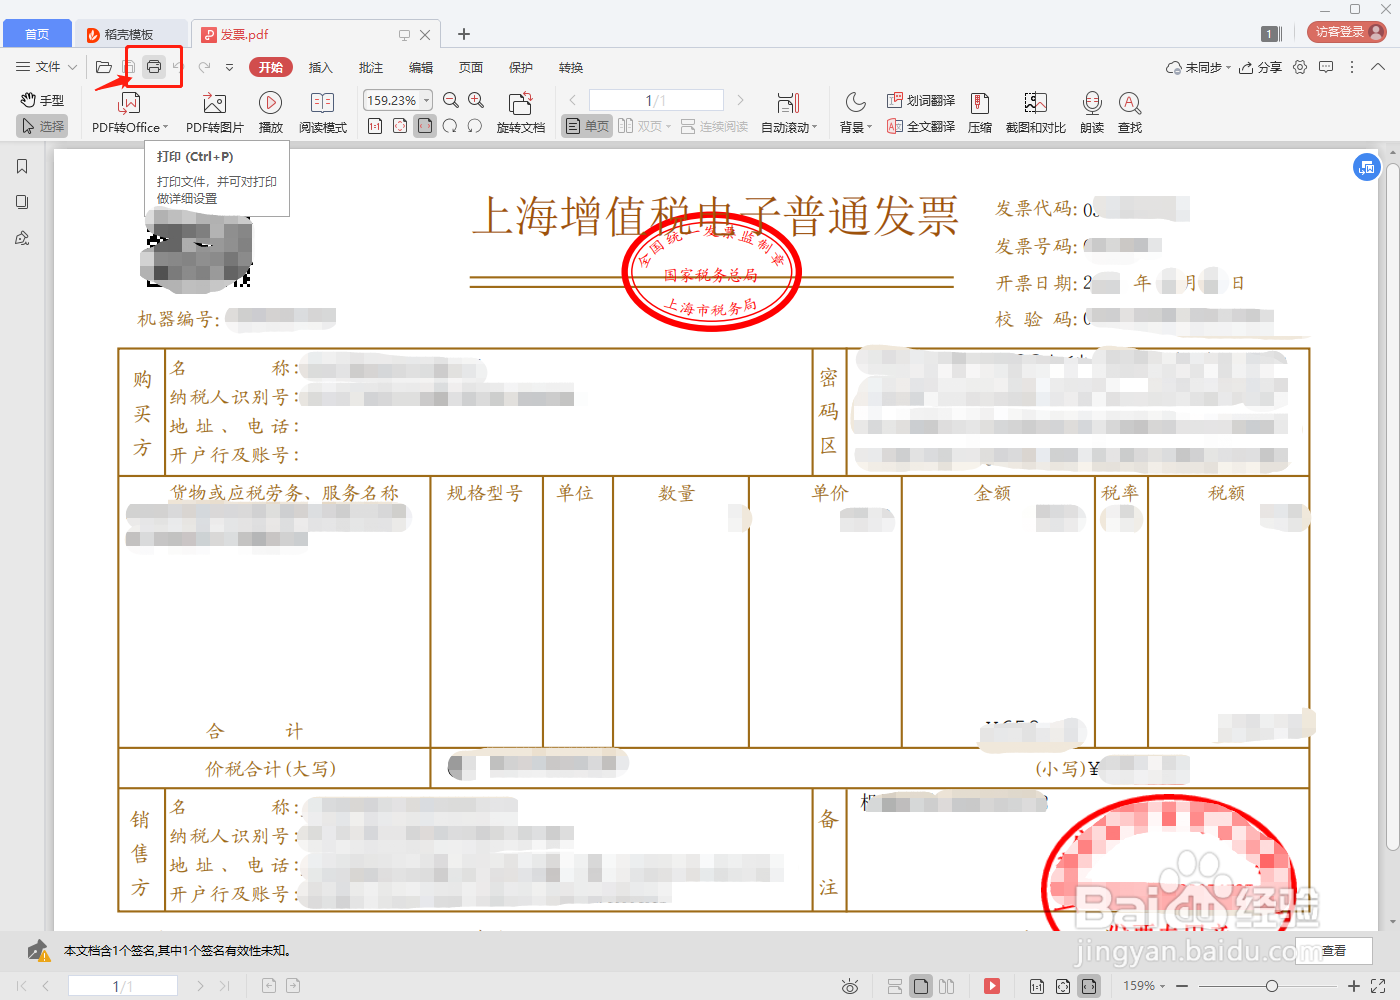The width and height of the screenshot is (1400, 1000).
Task: Add new tab with plus button
Action: coord(464,34)
